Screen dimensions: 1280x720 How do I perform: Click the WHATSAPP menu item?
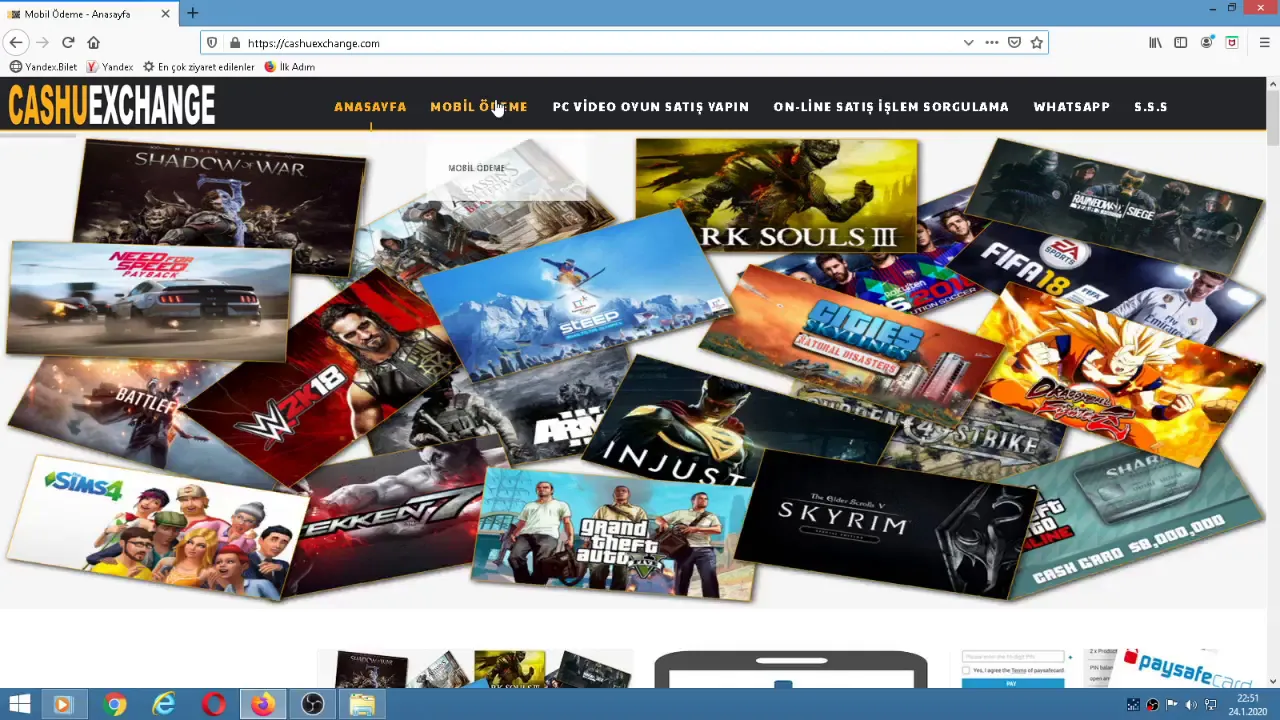[x=1072, y=106]
